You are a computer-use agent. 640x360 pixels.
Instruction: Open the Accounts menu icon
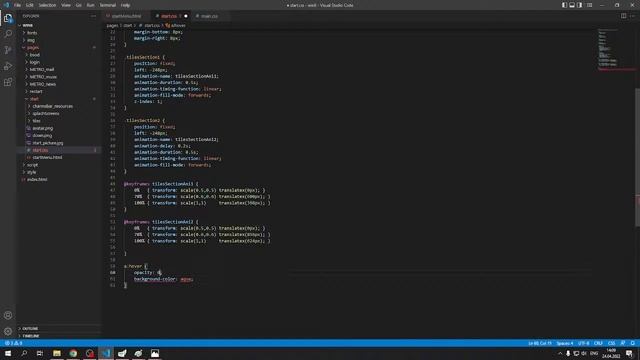coord(8,315)
